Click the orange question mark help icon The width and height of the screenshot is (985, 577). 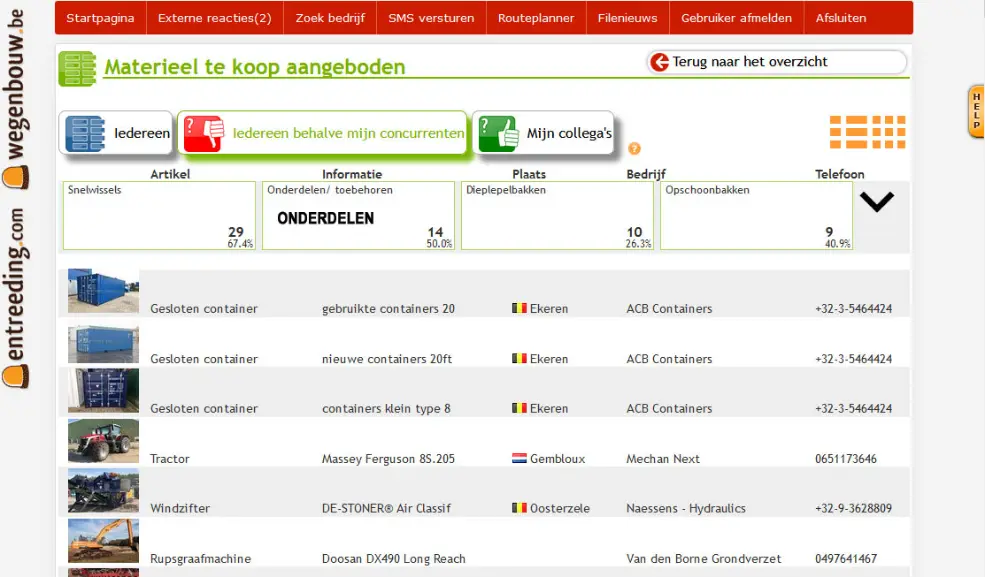tap(634, 149)
